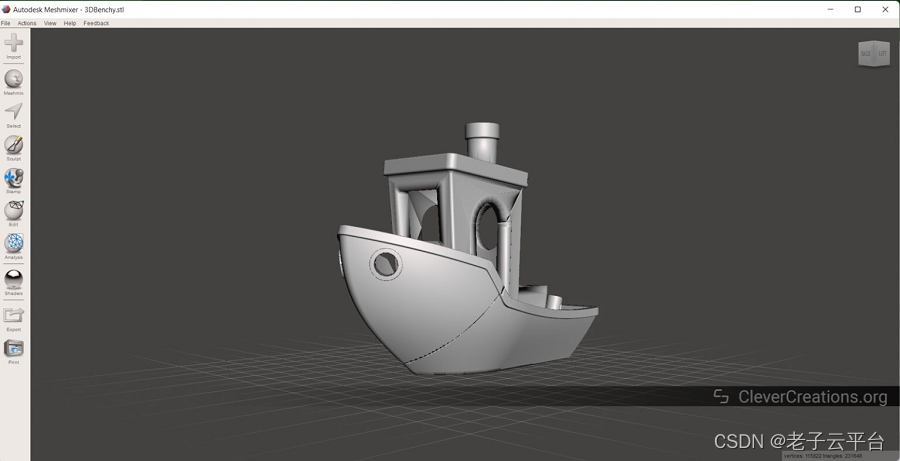Minimize the Meshmixer window

(831, 9)
